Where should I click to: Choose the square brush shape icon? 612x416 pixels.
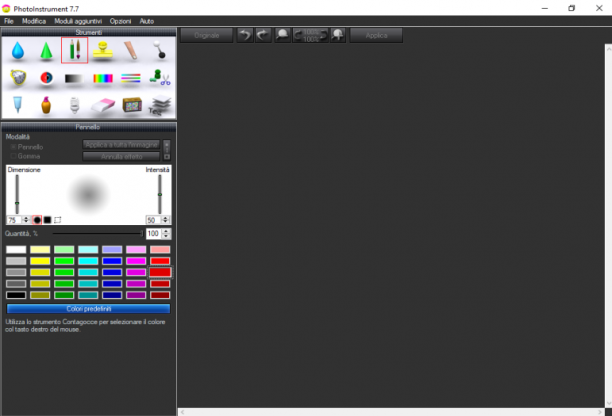[x=47, y=220]
